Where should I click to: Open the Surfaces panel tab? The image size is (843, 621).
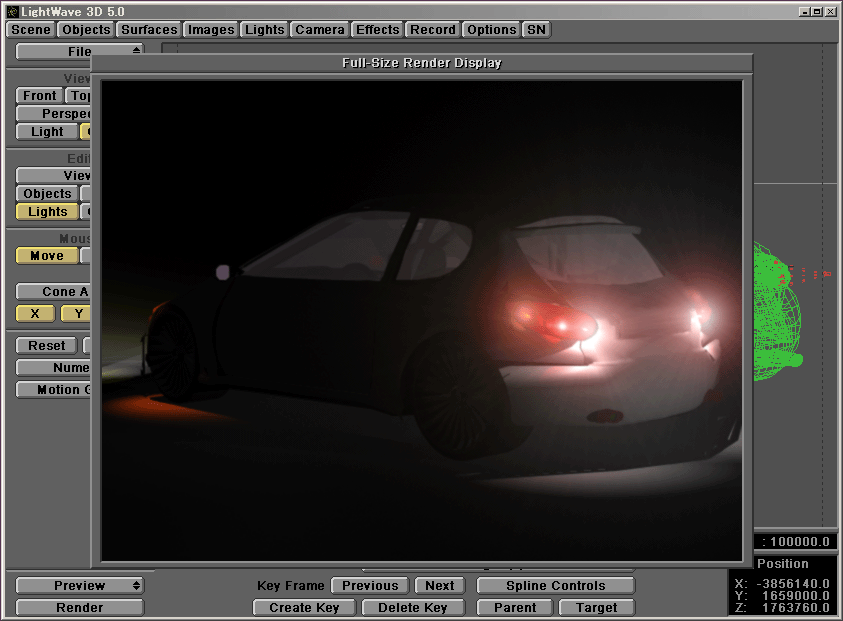[149, 30]
